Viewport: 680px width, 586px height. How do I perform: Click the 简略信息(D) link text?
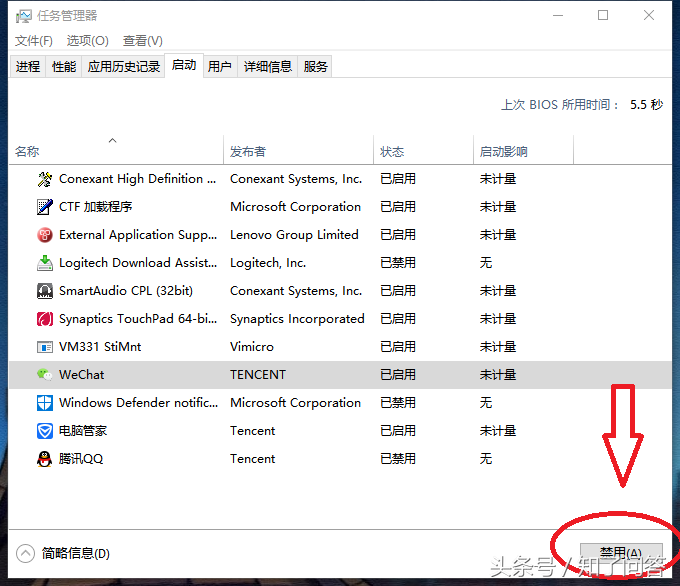[x=75, y=553]
